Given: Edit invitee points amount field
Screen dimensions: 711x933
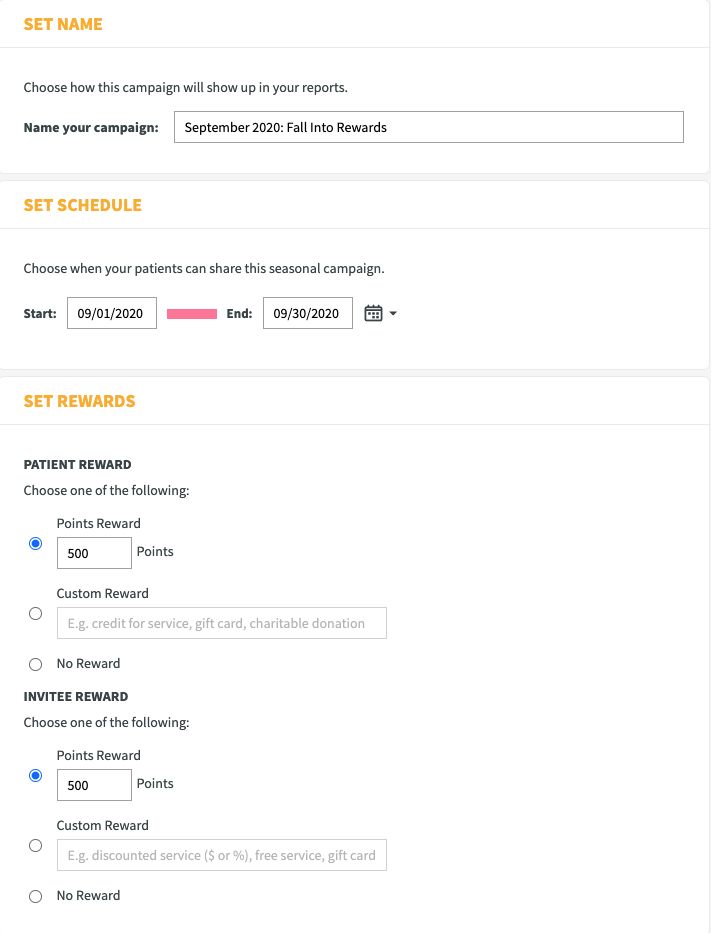Looking at the screenshot, I should (94, 785).
